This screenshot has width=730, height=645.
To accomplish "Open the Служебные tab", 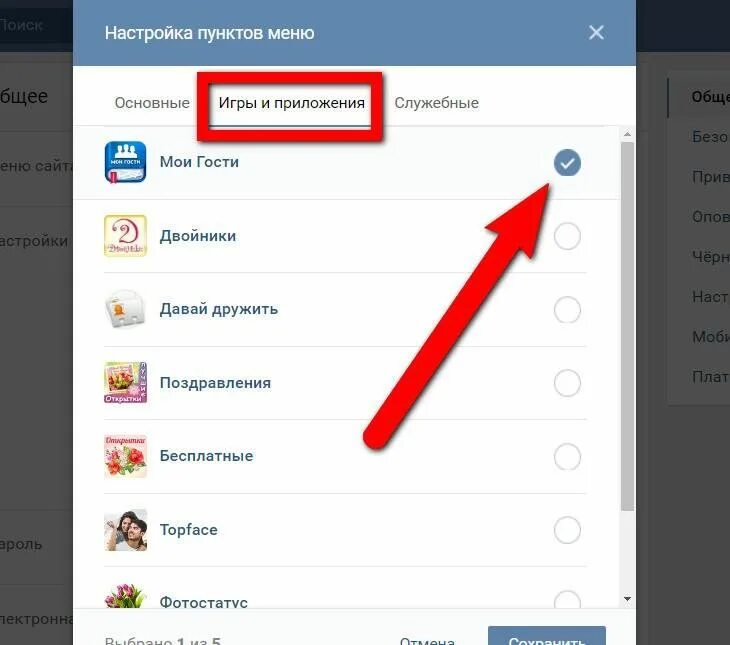I will (x=436, y=102).
